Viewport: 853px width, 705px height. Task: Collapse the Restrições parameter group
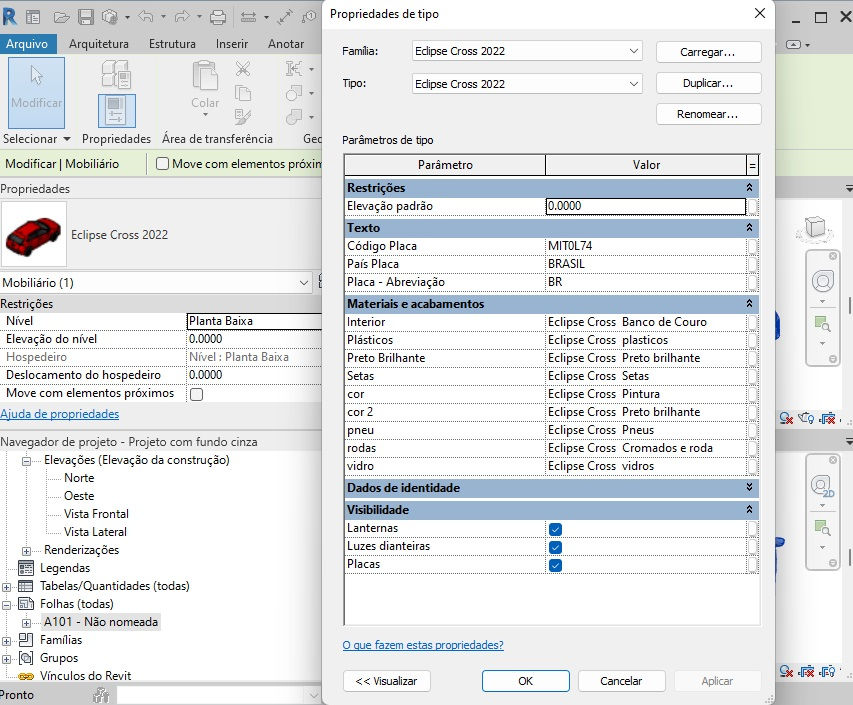(749, 187)
